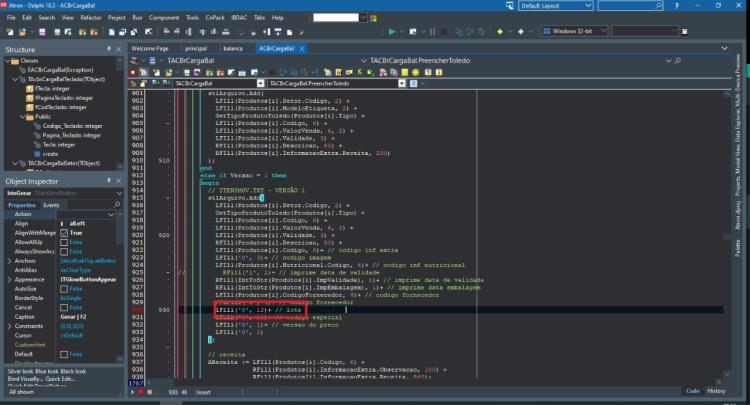
Task: Click the Code tab at bottom
Action: [693, 391]
